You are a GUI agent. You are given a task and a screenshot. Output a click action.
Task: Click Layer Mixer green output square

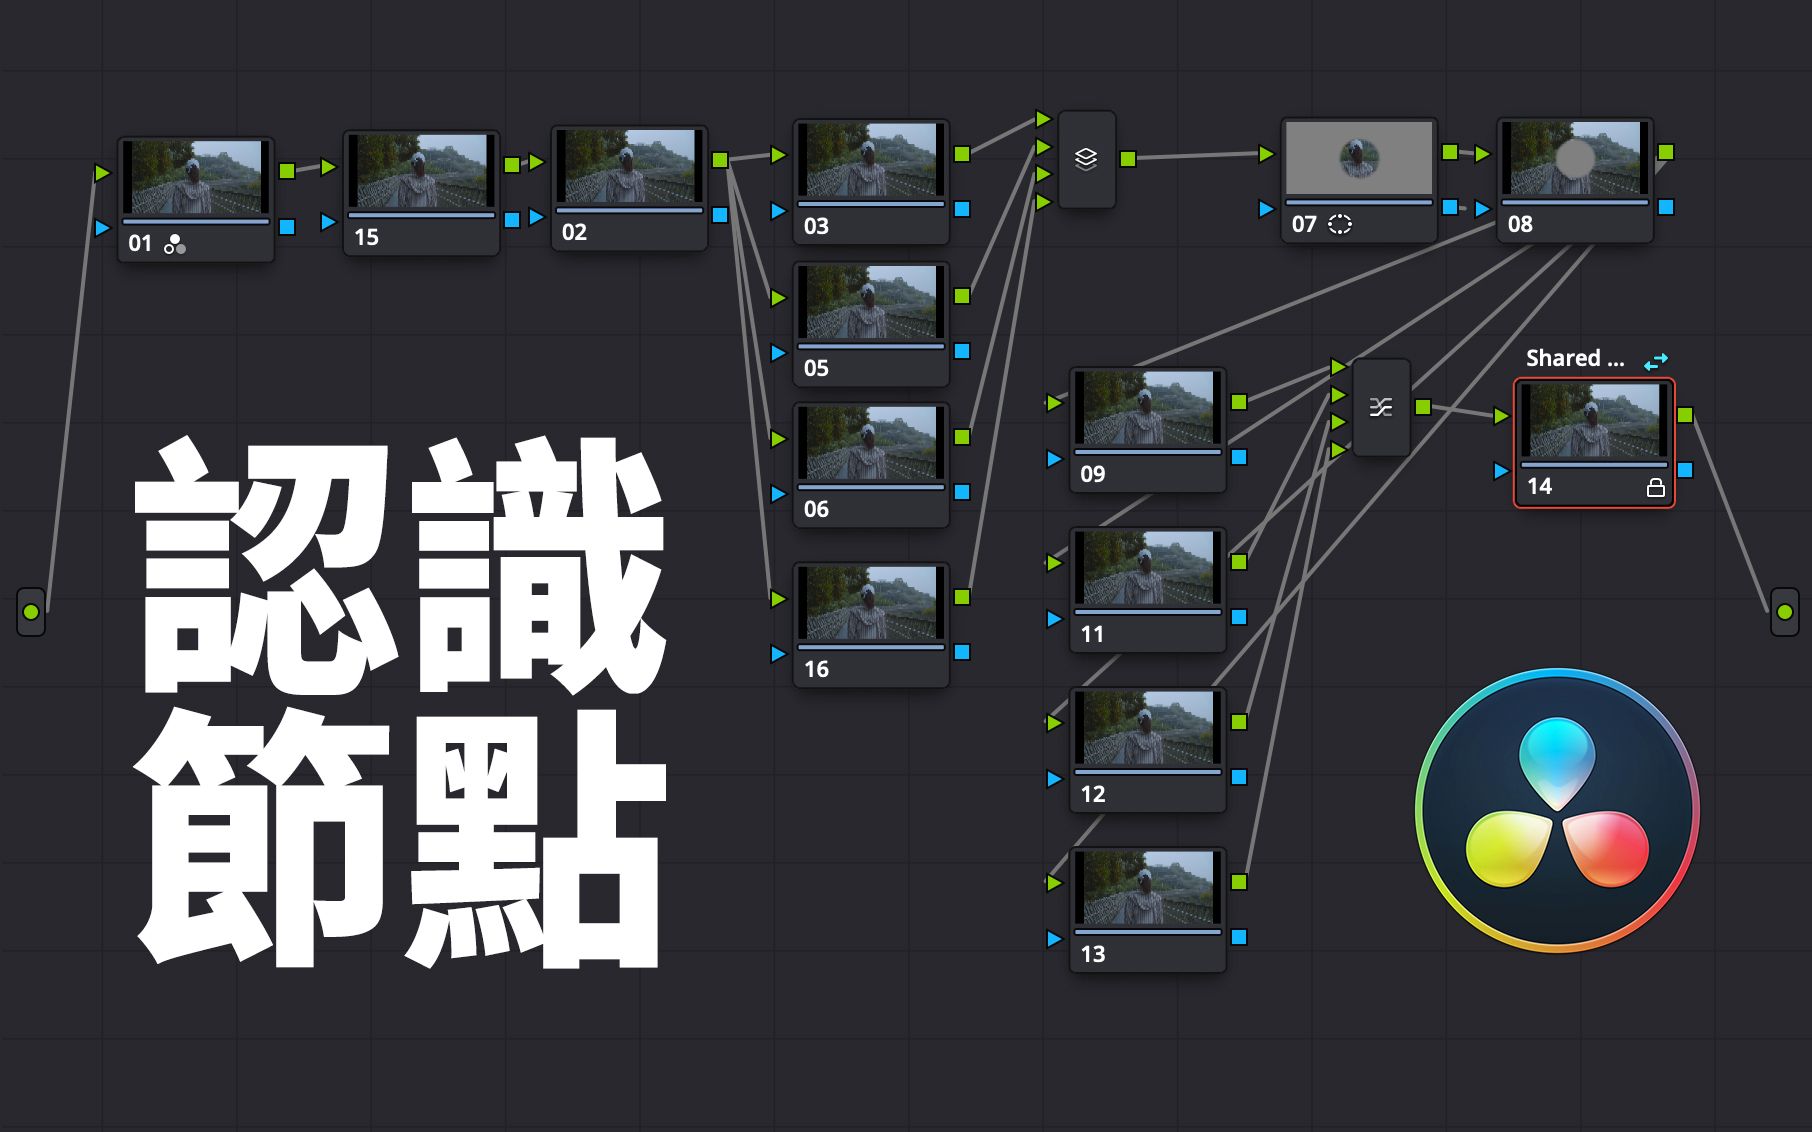(1128, 159)
